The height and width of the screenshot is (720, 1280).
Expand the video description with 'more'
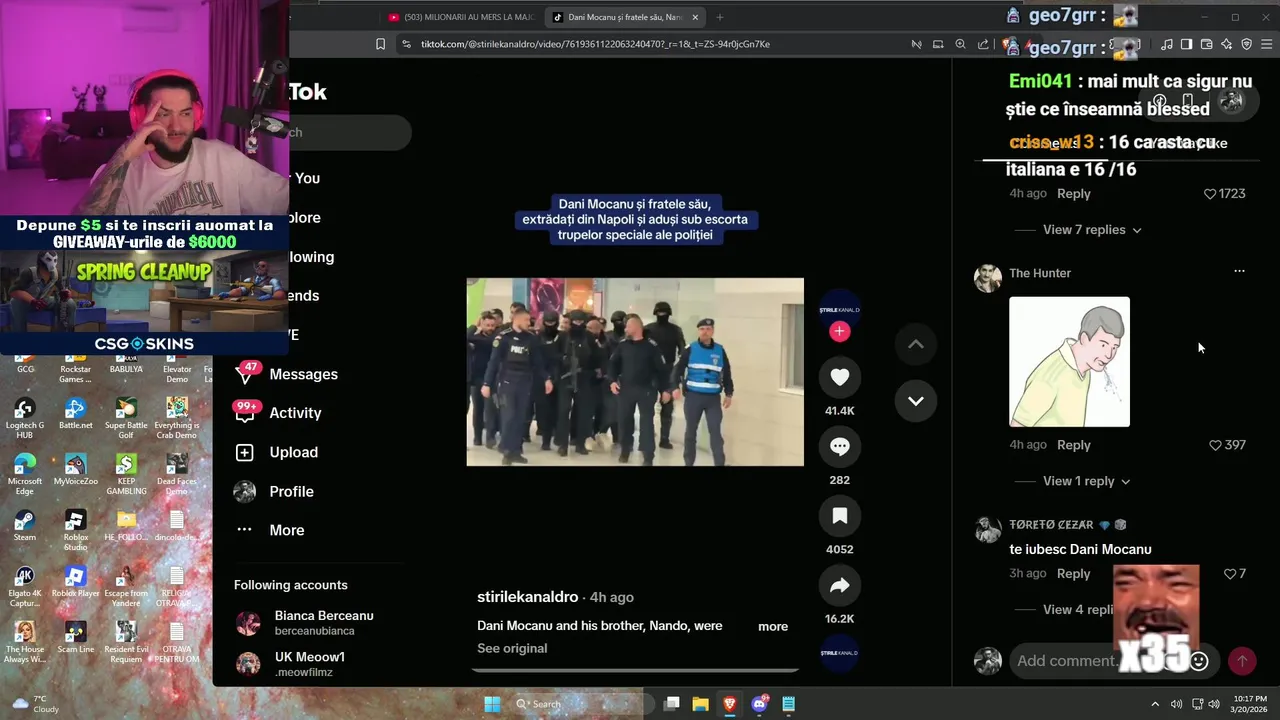[x=773, y=626]
